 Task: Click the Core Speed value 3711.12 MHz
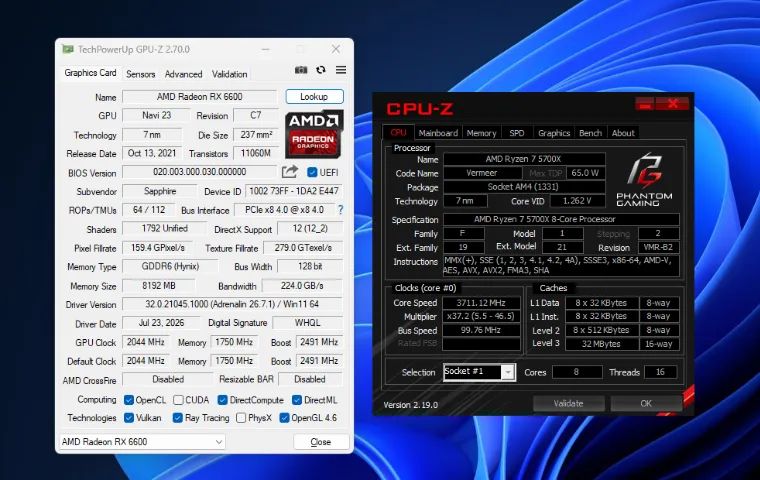click(x=481, y=303)
